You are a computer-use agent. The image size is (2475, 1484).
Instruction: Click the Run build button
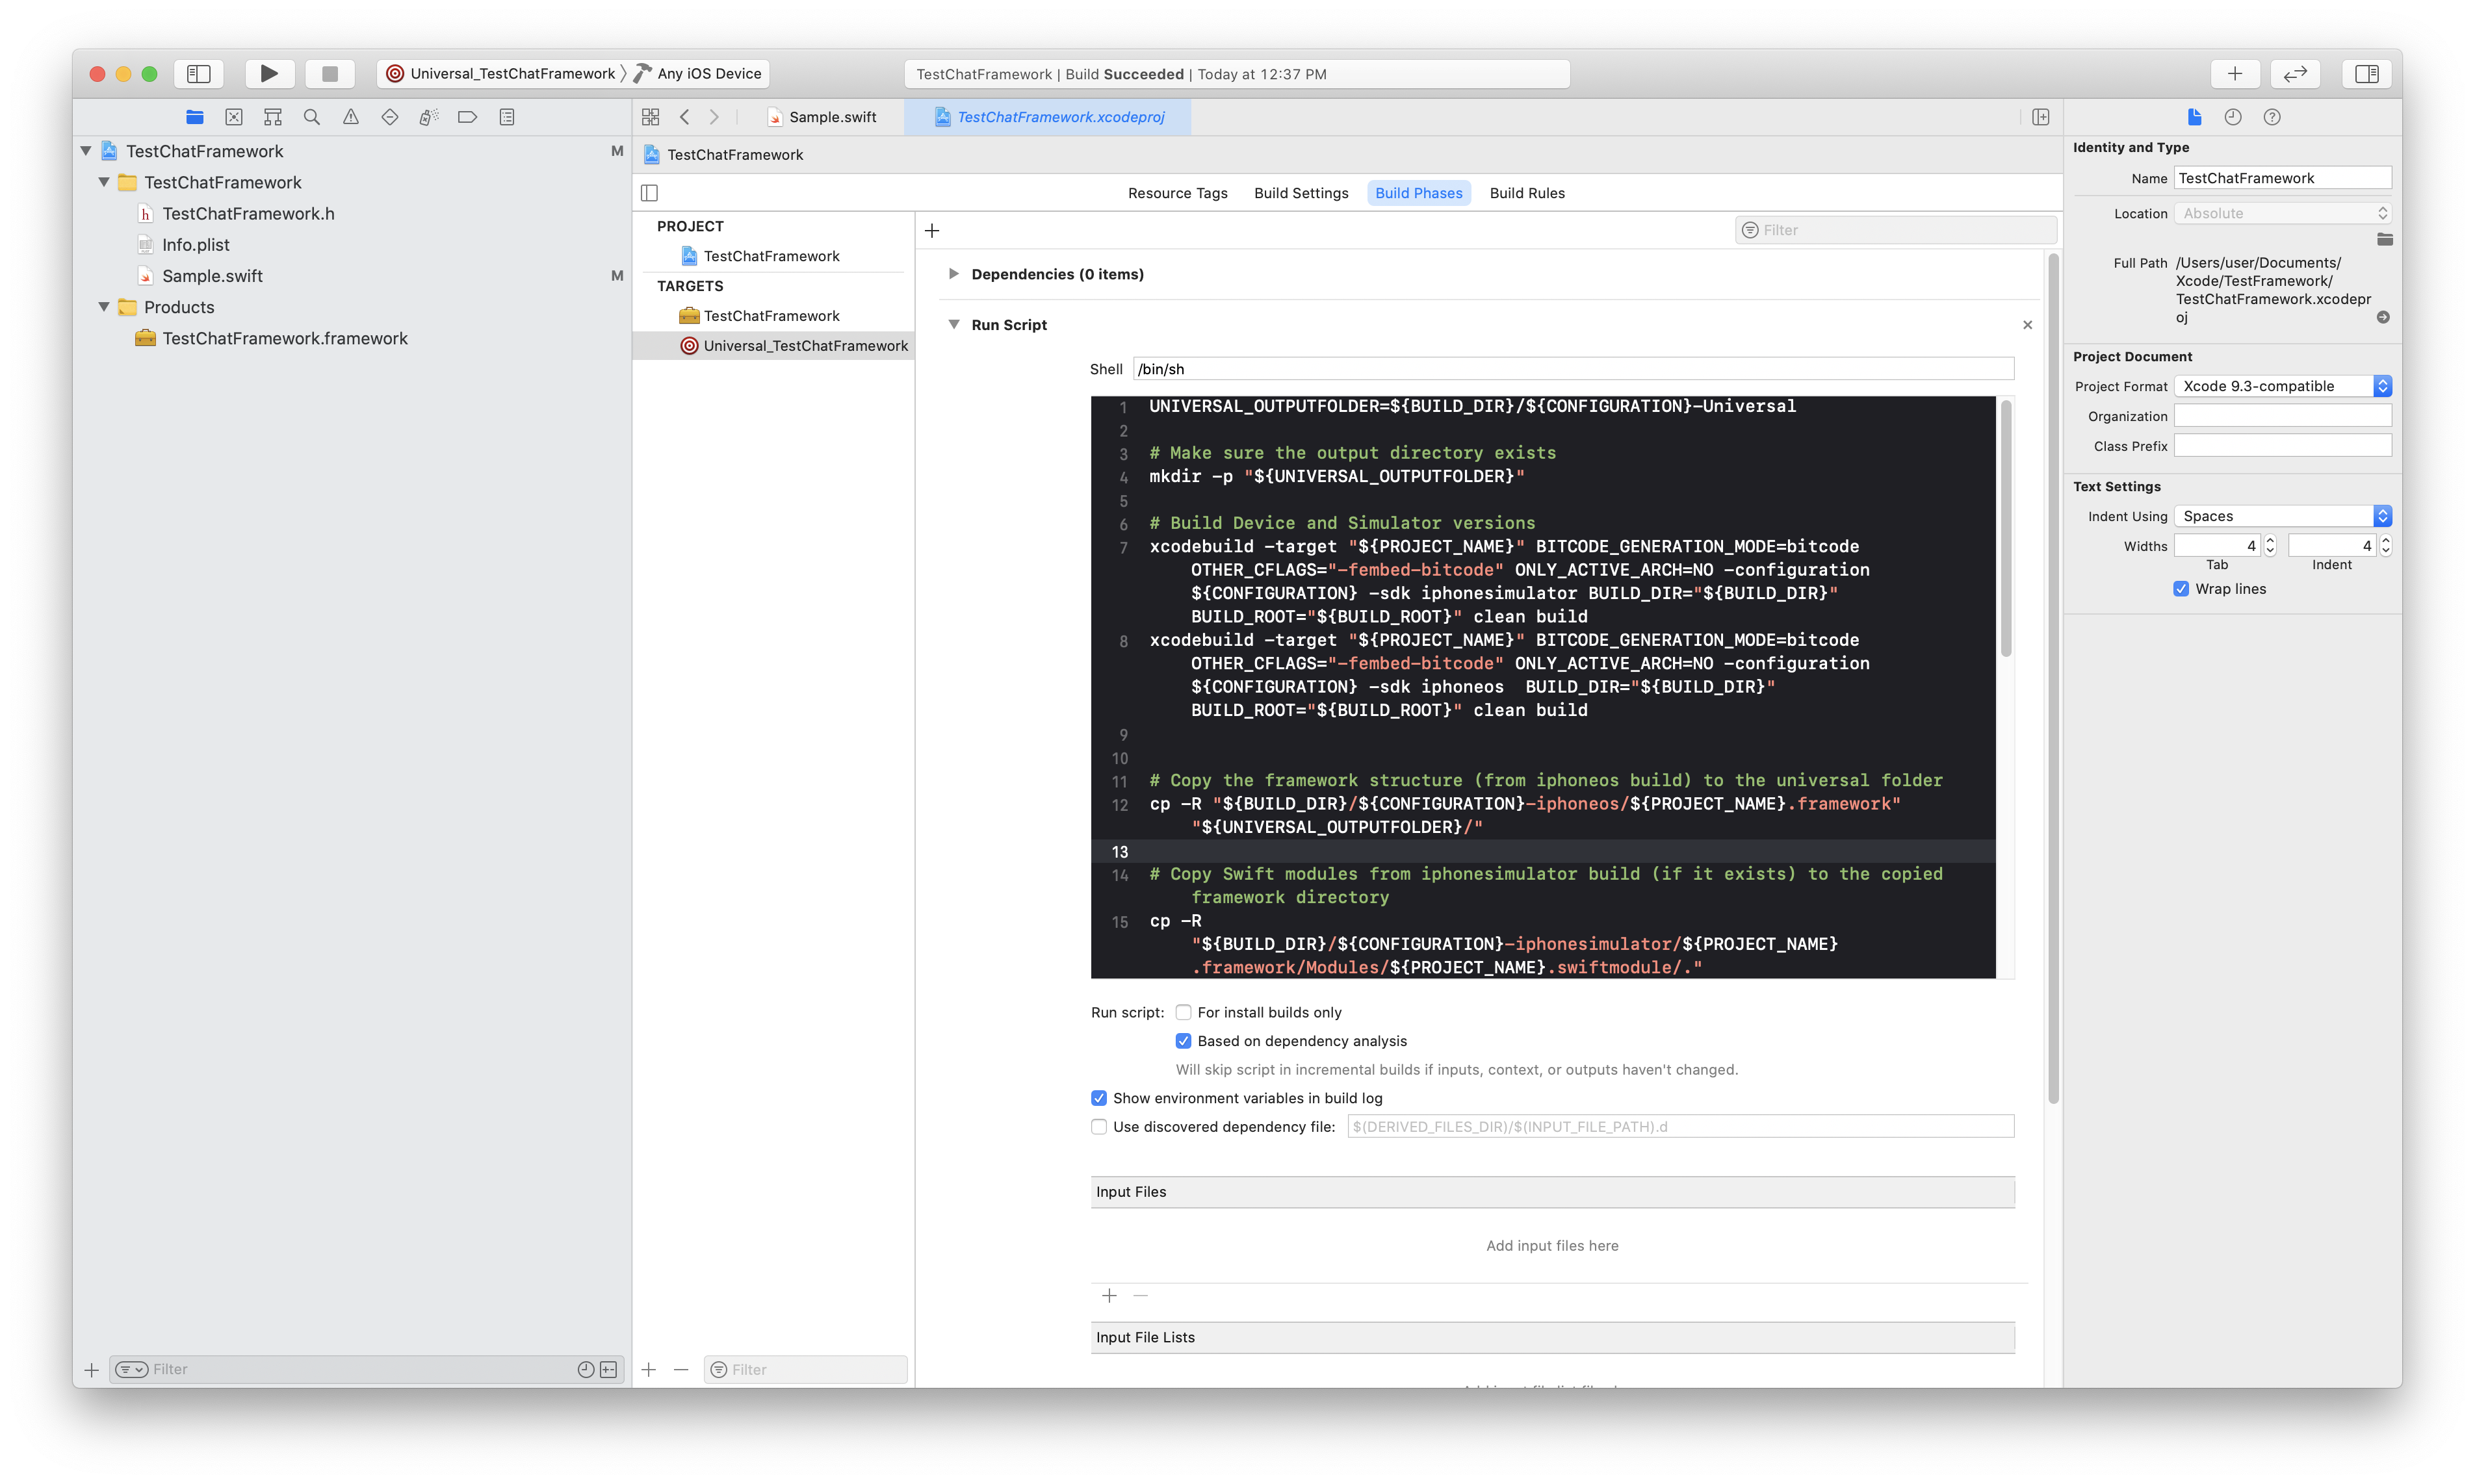pyautogui.click(x=269, y=73)
